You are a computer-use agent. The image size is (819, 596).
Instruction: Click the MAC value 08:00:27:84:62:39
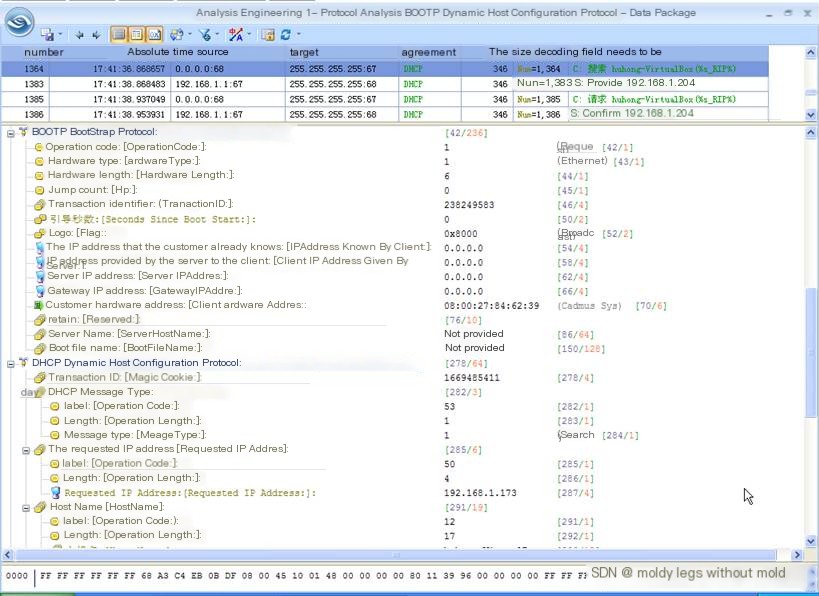click(x=492, y=306)
